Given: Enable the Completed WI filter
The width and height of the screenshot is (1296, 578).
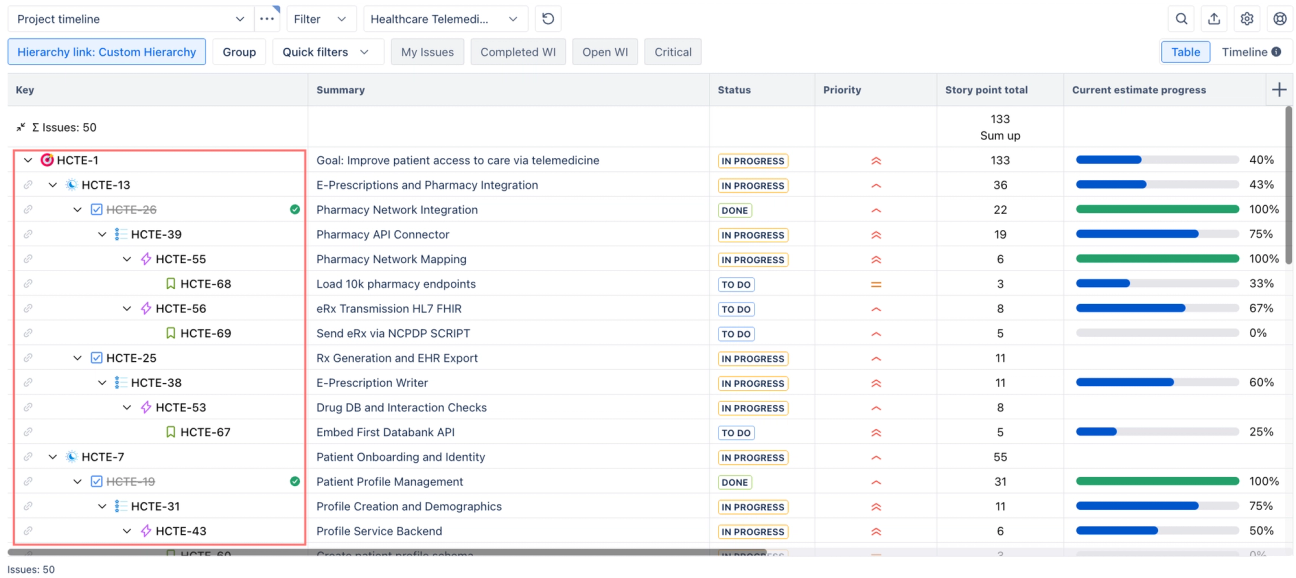Looking at the screenshot, I should tap(518, 51).
